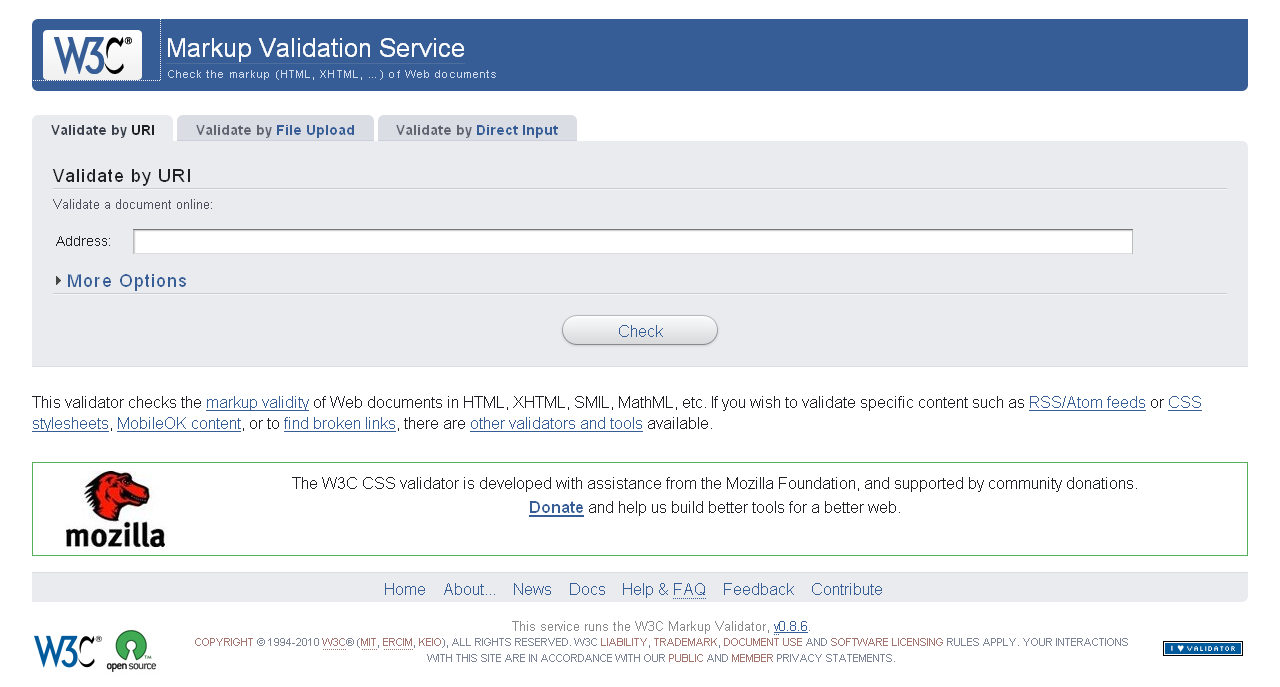Click the W3C logo in the header
Screen dimensions: 1280x687
coord(92,55)
